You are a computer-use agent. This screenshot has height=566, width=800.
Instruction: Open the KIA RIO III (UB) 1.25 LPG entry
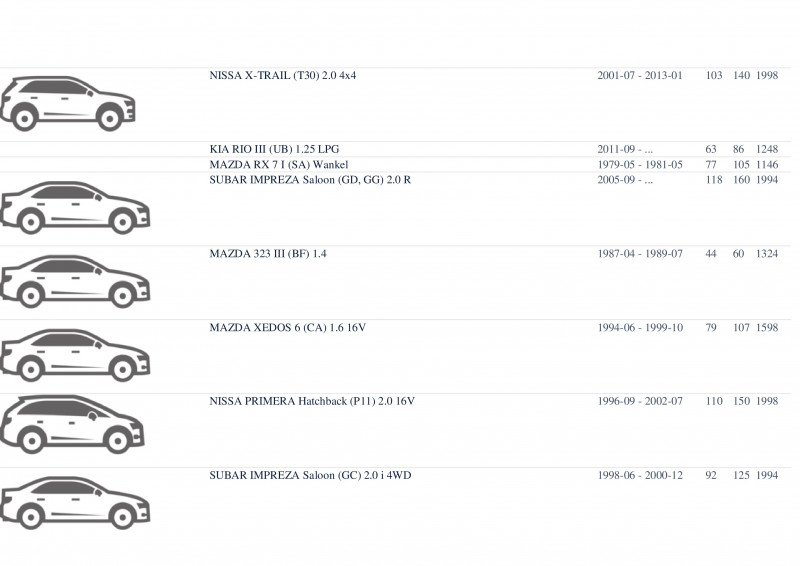pos(274,150)
